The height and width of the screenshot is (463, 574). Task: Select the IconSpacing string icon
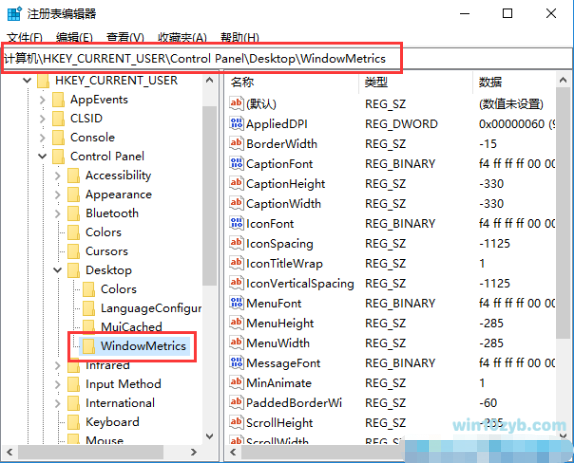point(236,243)
